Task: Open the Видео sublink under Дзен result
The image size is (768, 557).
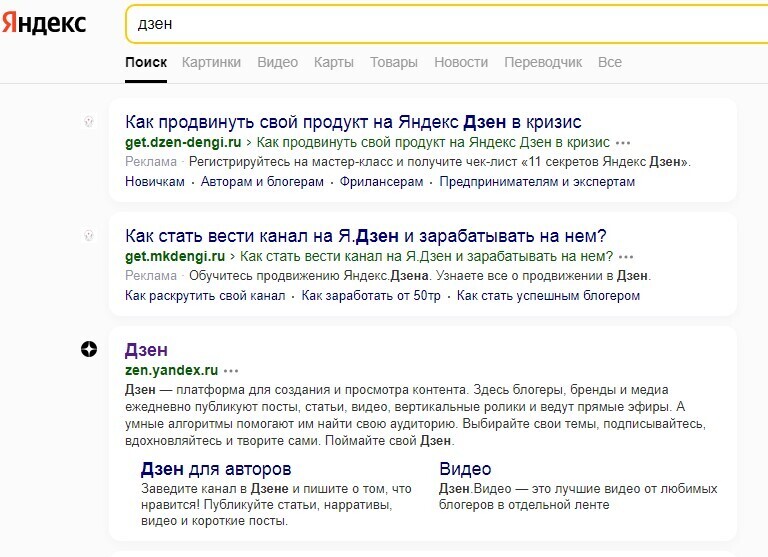Action: 465,469
